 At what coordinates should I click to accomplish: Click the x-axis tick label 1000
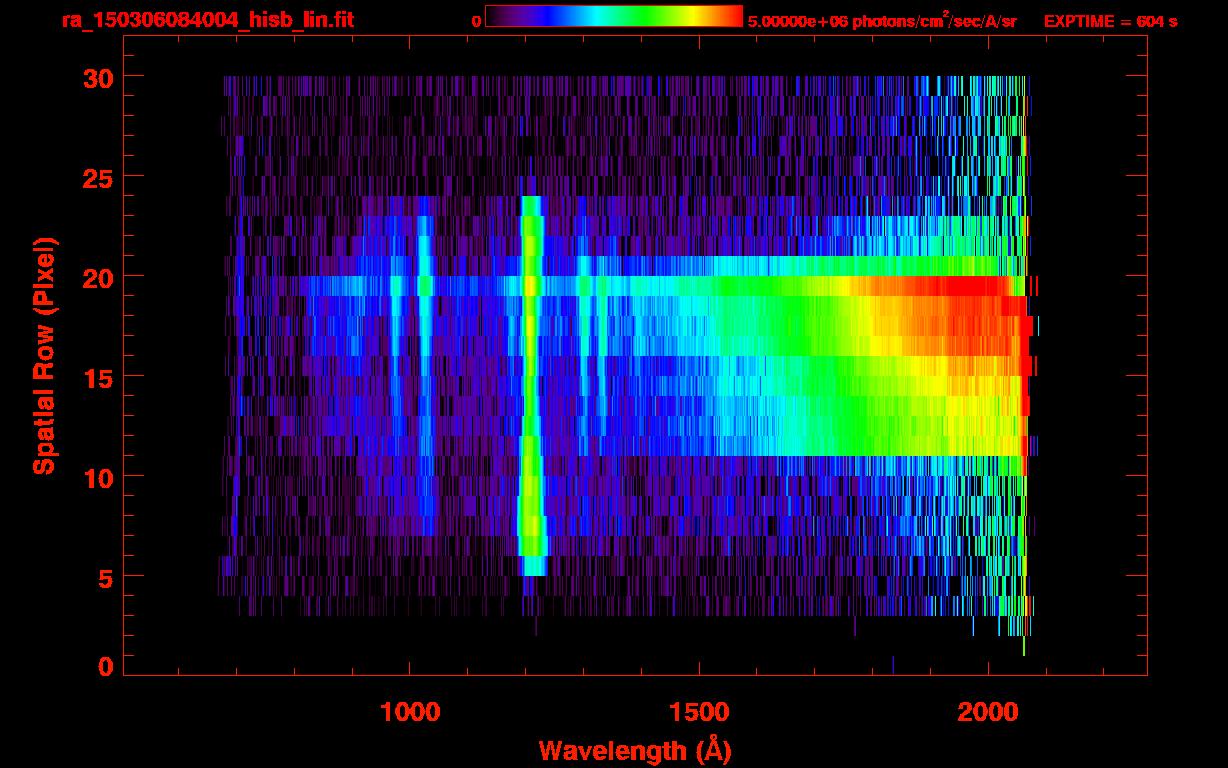410,712
